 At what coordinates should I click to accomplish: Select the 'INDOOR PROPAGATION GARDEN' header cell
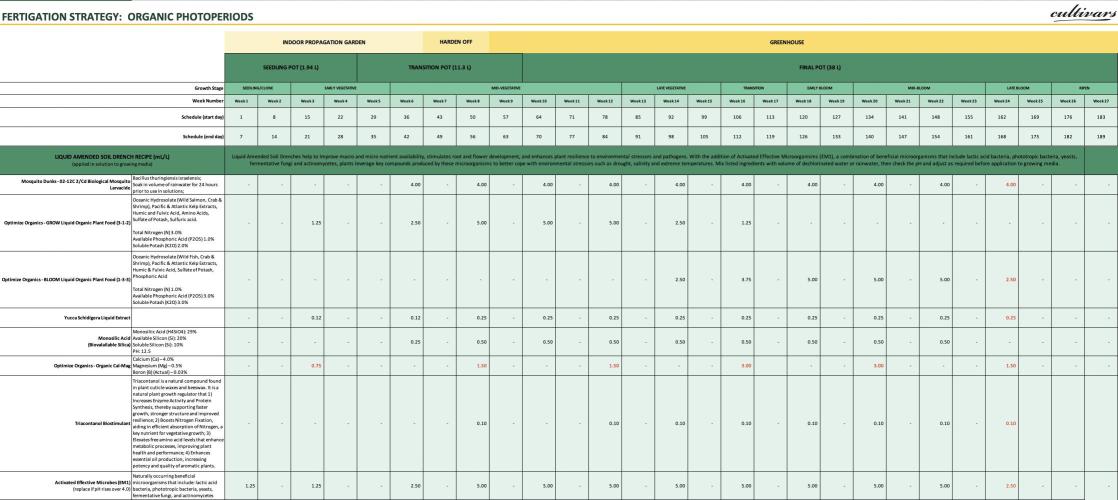coord(324,42)
